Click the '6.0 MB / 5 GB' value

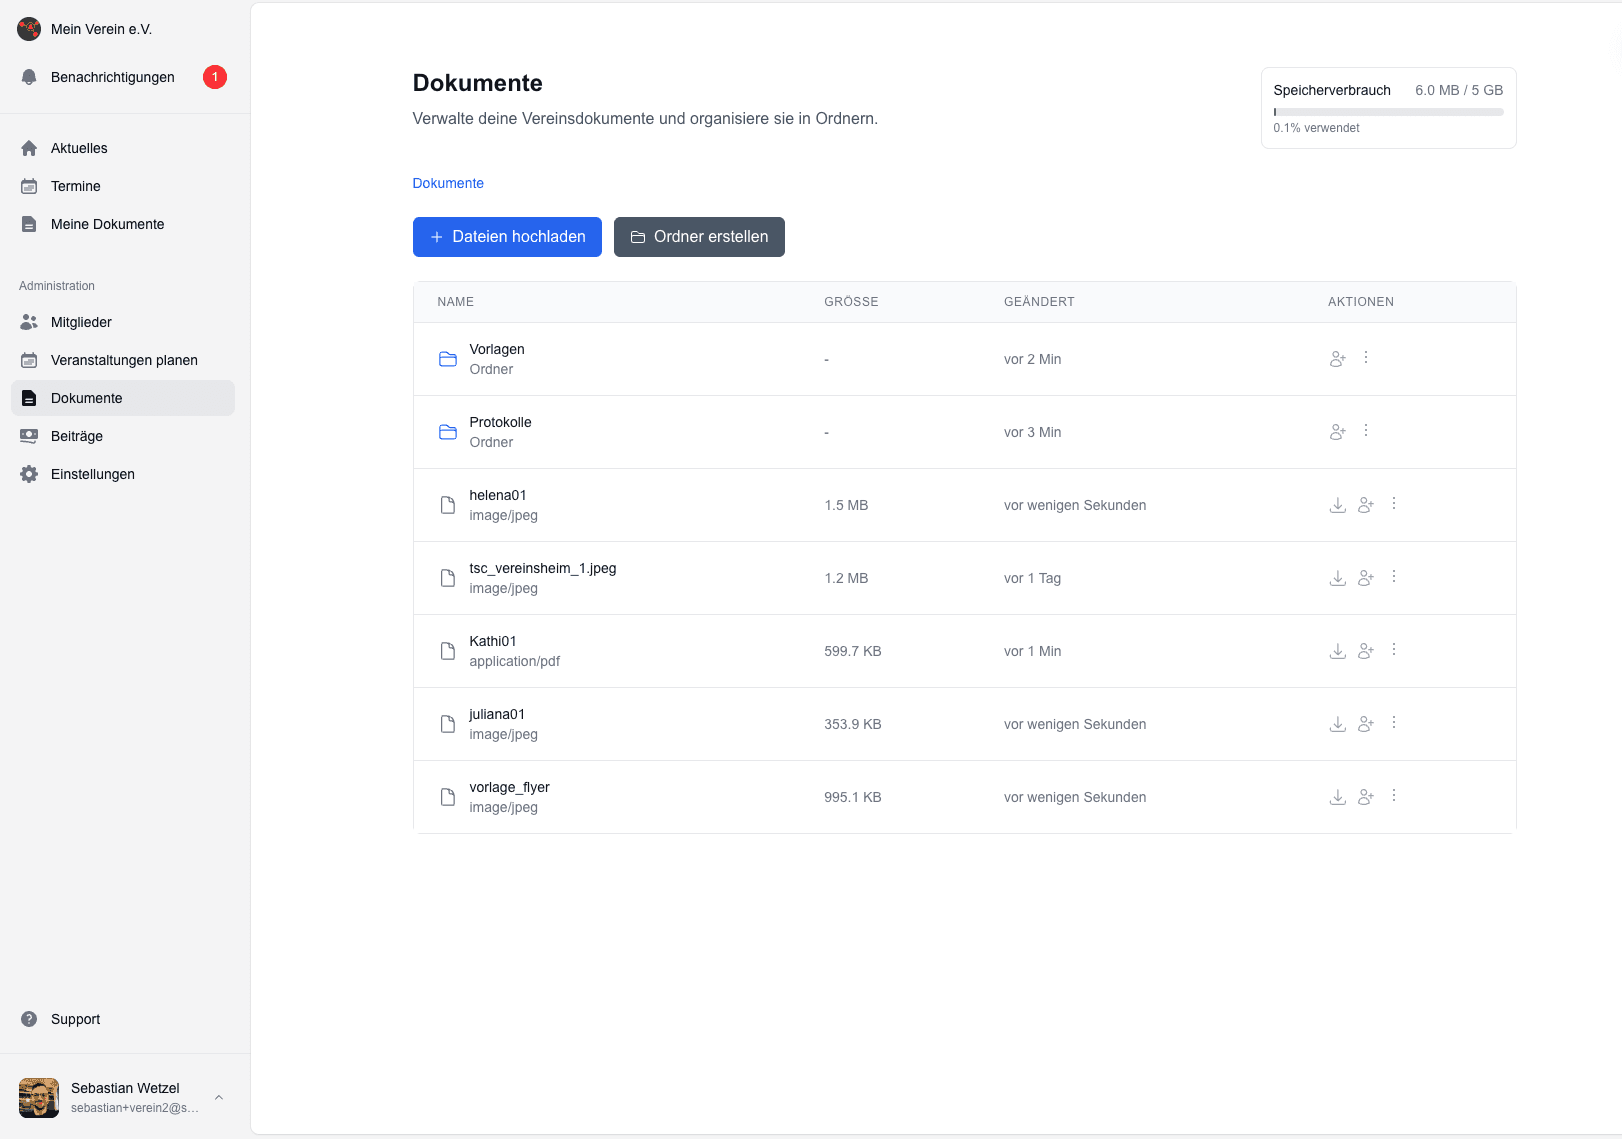click(1459, 90)
